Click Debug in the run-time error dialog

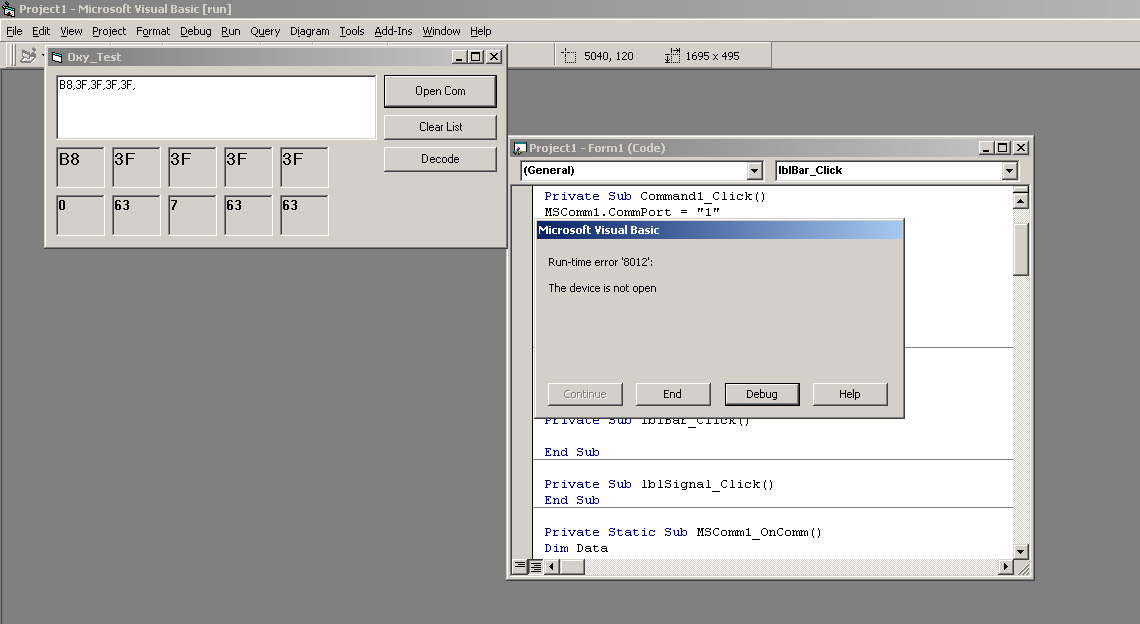762,394
